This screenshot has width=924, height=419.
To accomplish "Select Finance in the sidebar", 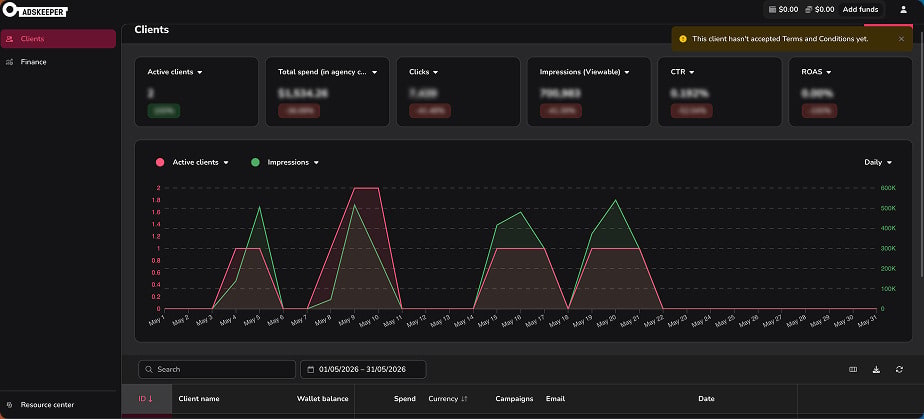I will click(58, 62).
